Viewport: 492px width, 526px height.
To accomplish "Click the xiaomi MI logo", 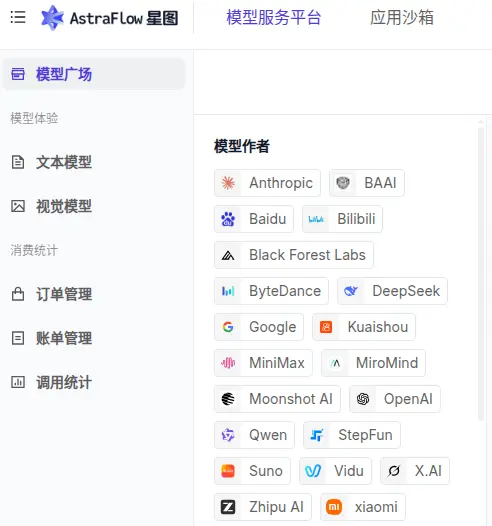I will 334,507.
